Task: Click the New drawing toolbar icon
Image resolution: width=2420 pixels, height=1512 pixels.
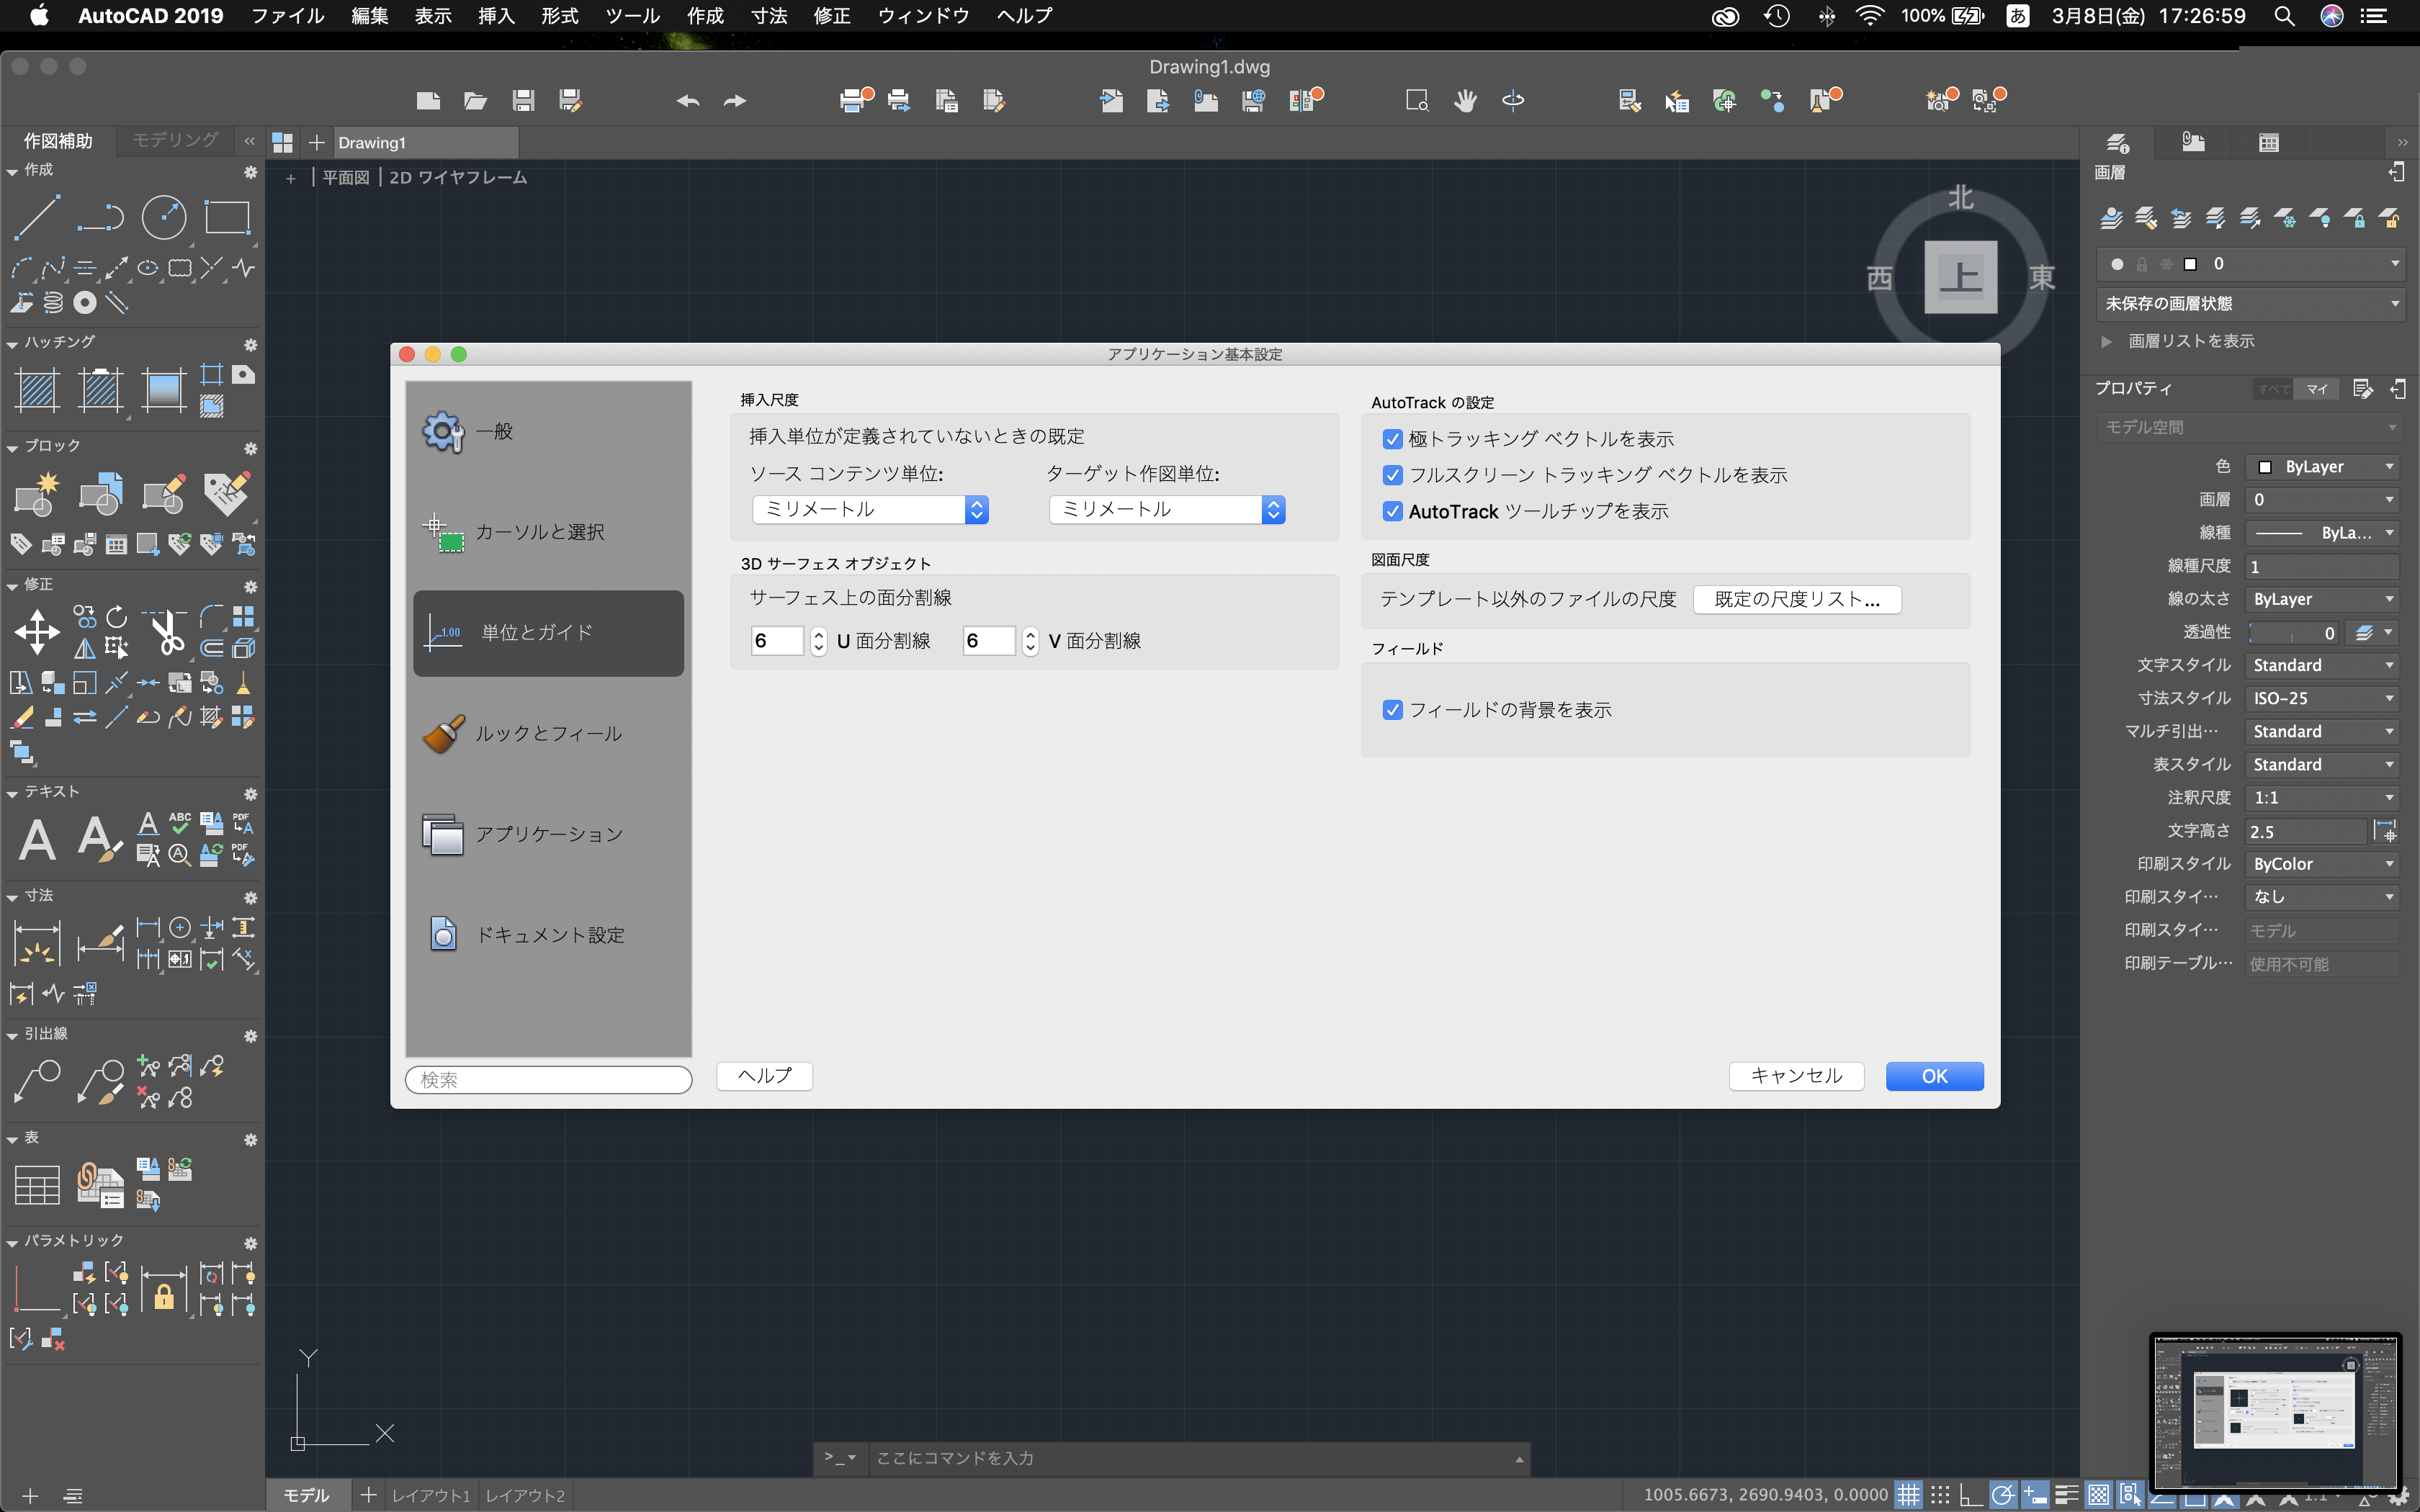Action: click(x=428, y=100)
